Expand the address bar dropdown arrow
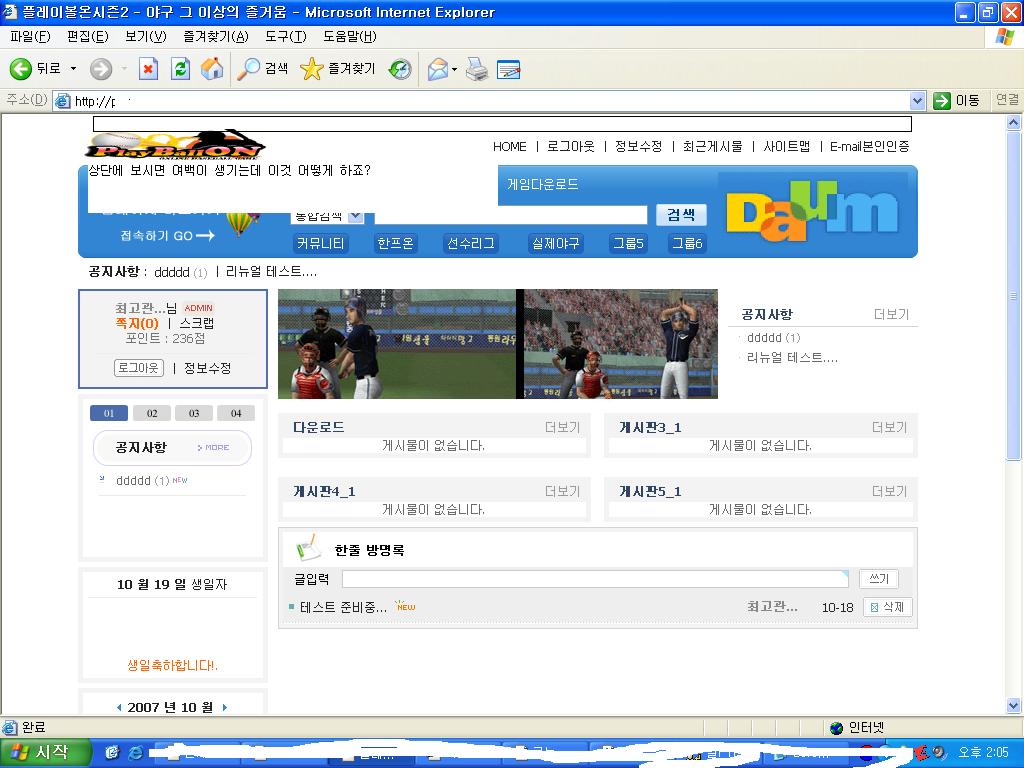Screen dimensions: 1024x768 pos(917,101)
